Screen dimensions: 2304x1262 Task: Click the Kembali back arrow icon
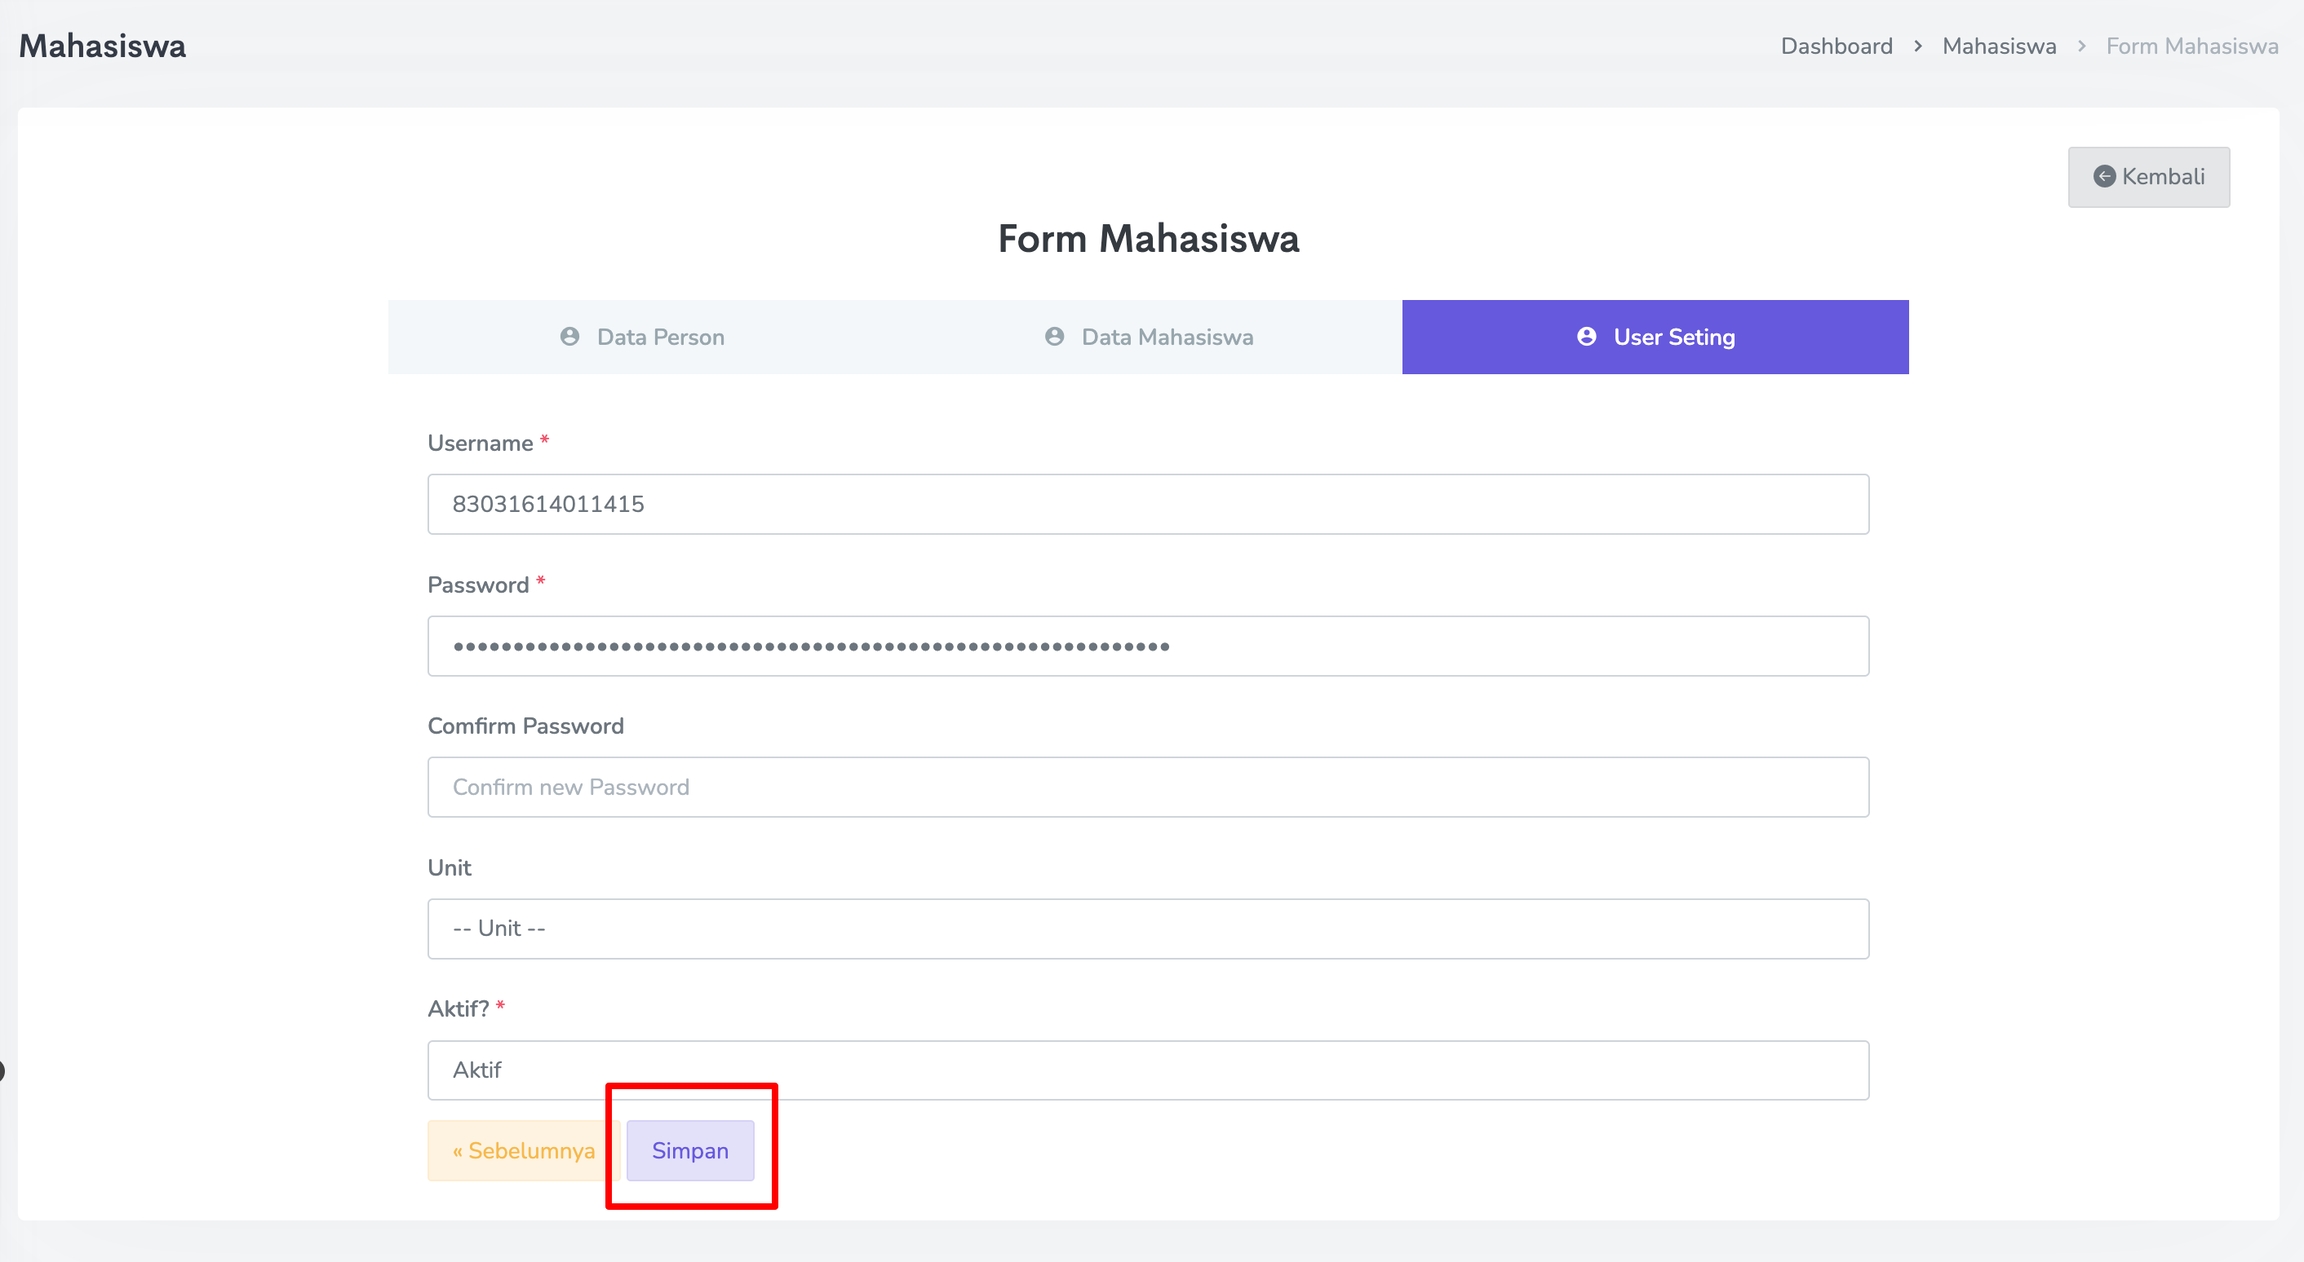point(2104,177)
